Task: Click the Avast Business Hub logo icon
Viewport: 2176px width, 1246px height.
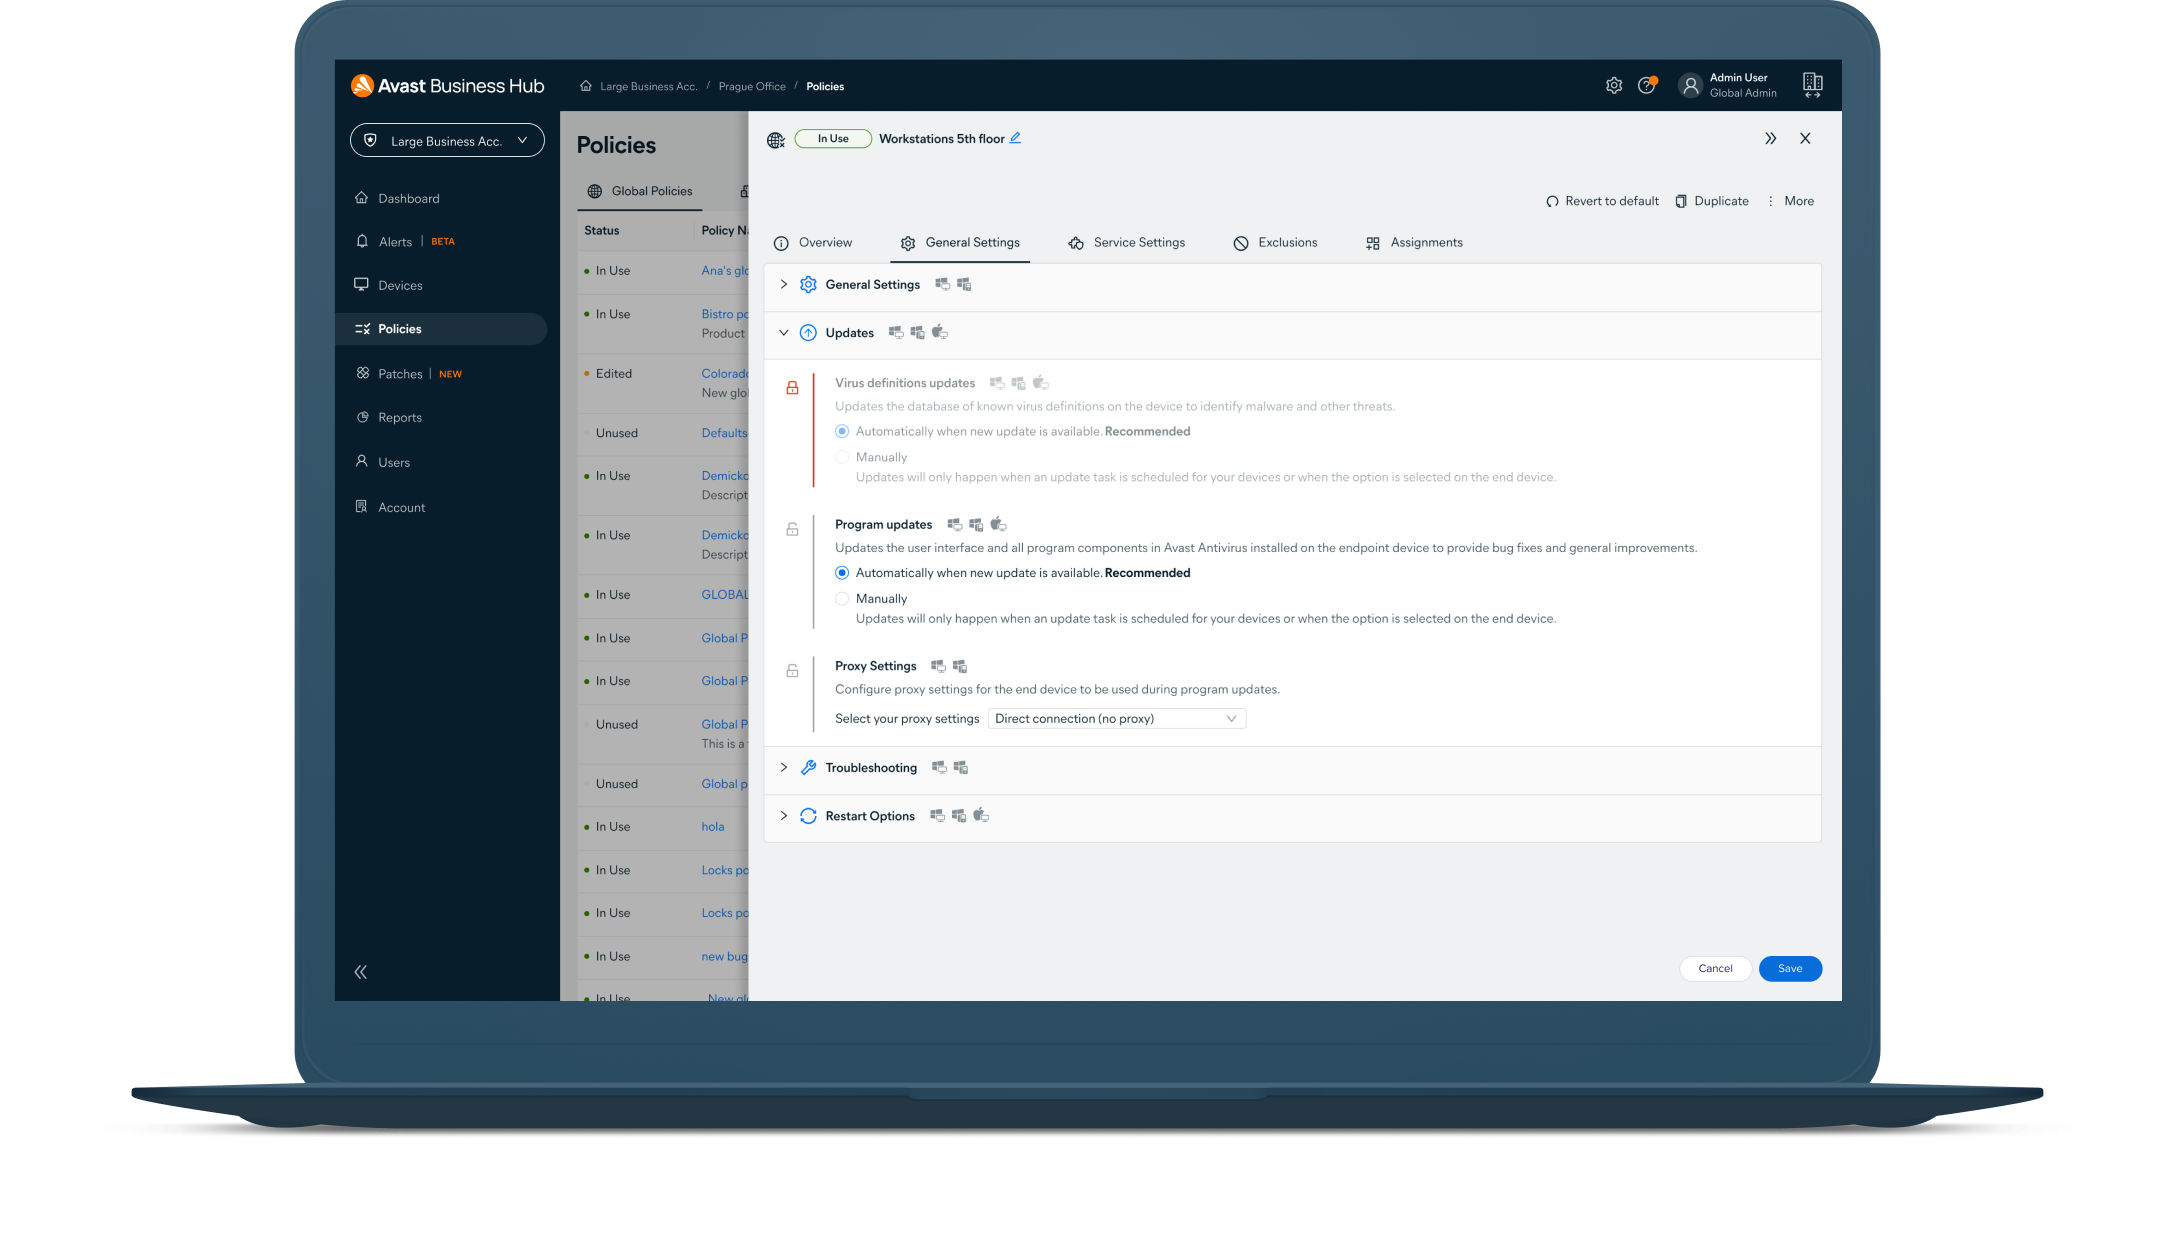Action: tap(362, 84)
